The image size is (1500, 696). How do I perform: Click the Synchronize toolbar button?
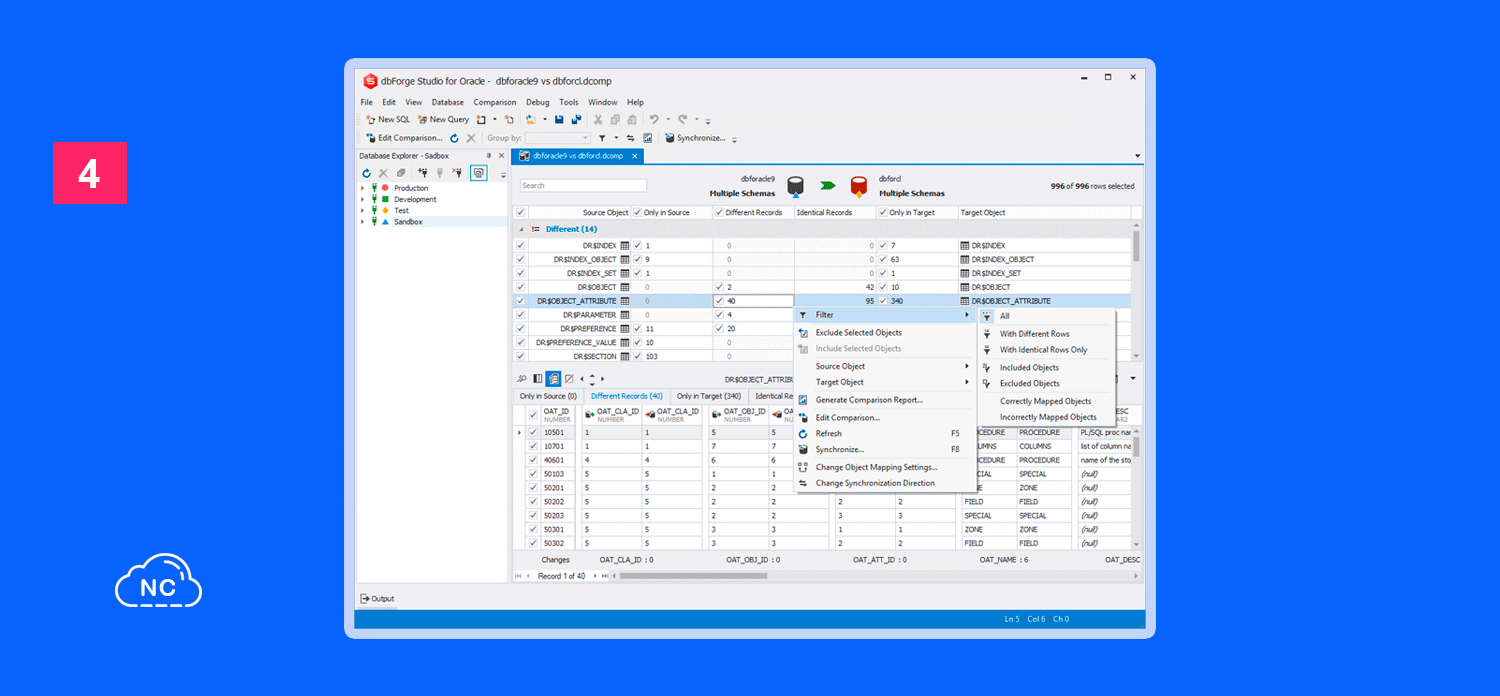695,138
